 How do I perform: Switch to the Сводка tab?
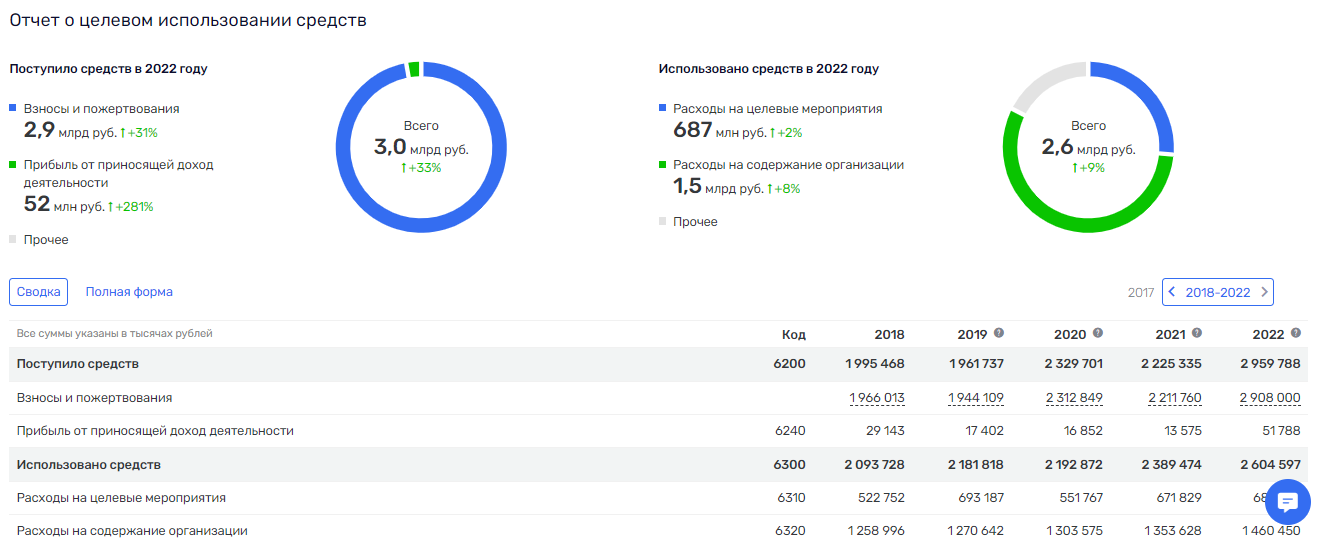point(38,292)
